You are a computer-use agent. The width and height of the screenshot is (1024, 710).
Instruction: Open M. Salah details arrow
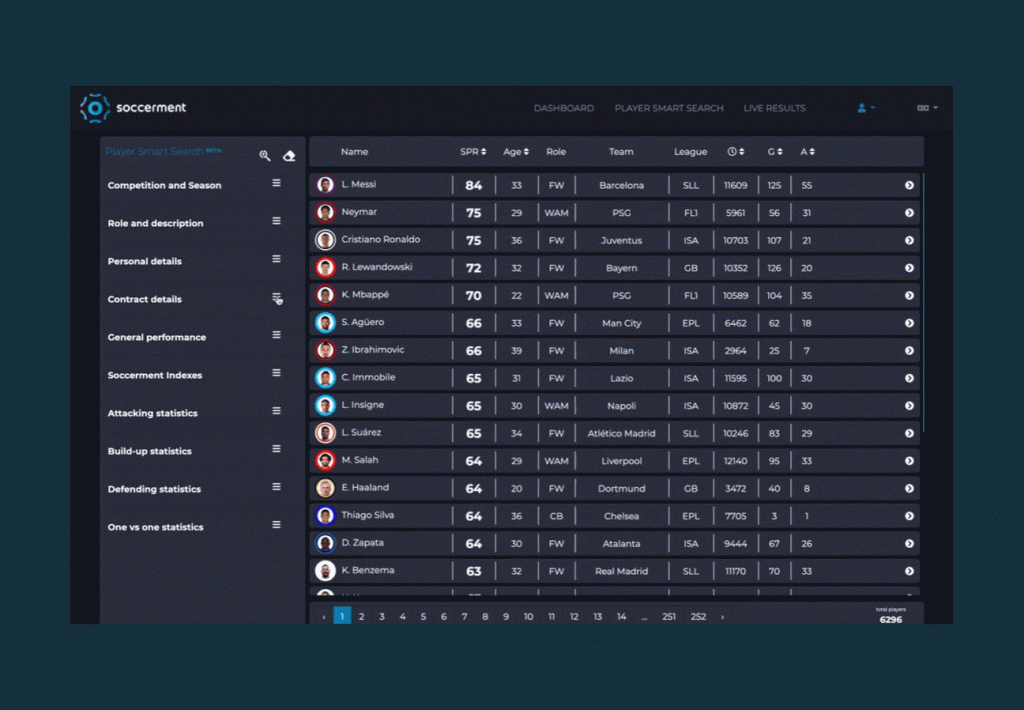tap(909, 461)
